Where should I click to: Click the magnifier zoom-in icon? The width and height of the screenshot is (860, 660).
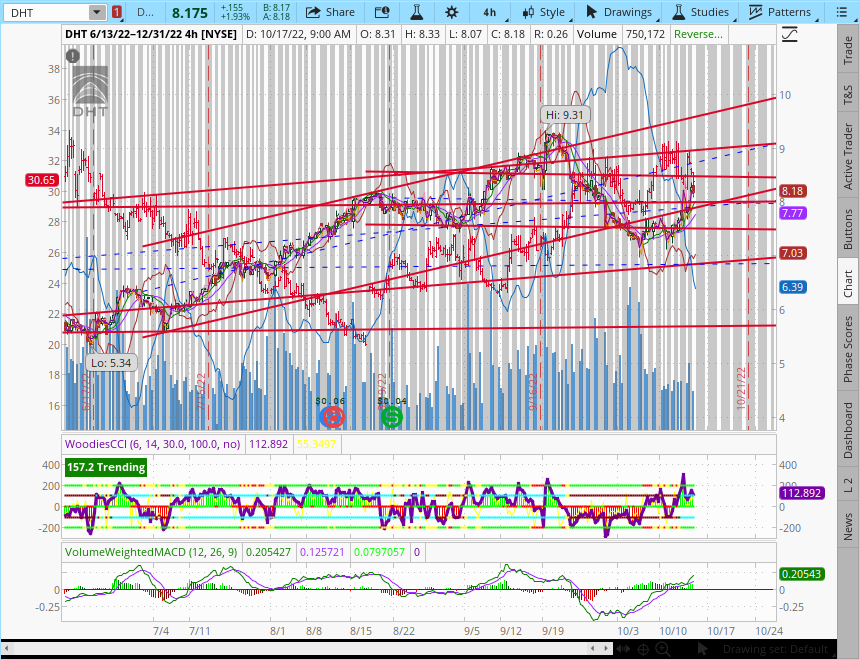pyautogui.click(x=663, y=649)
